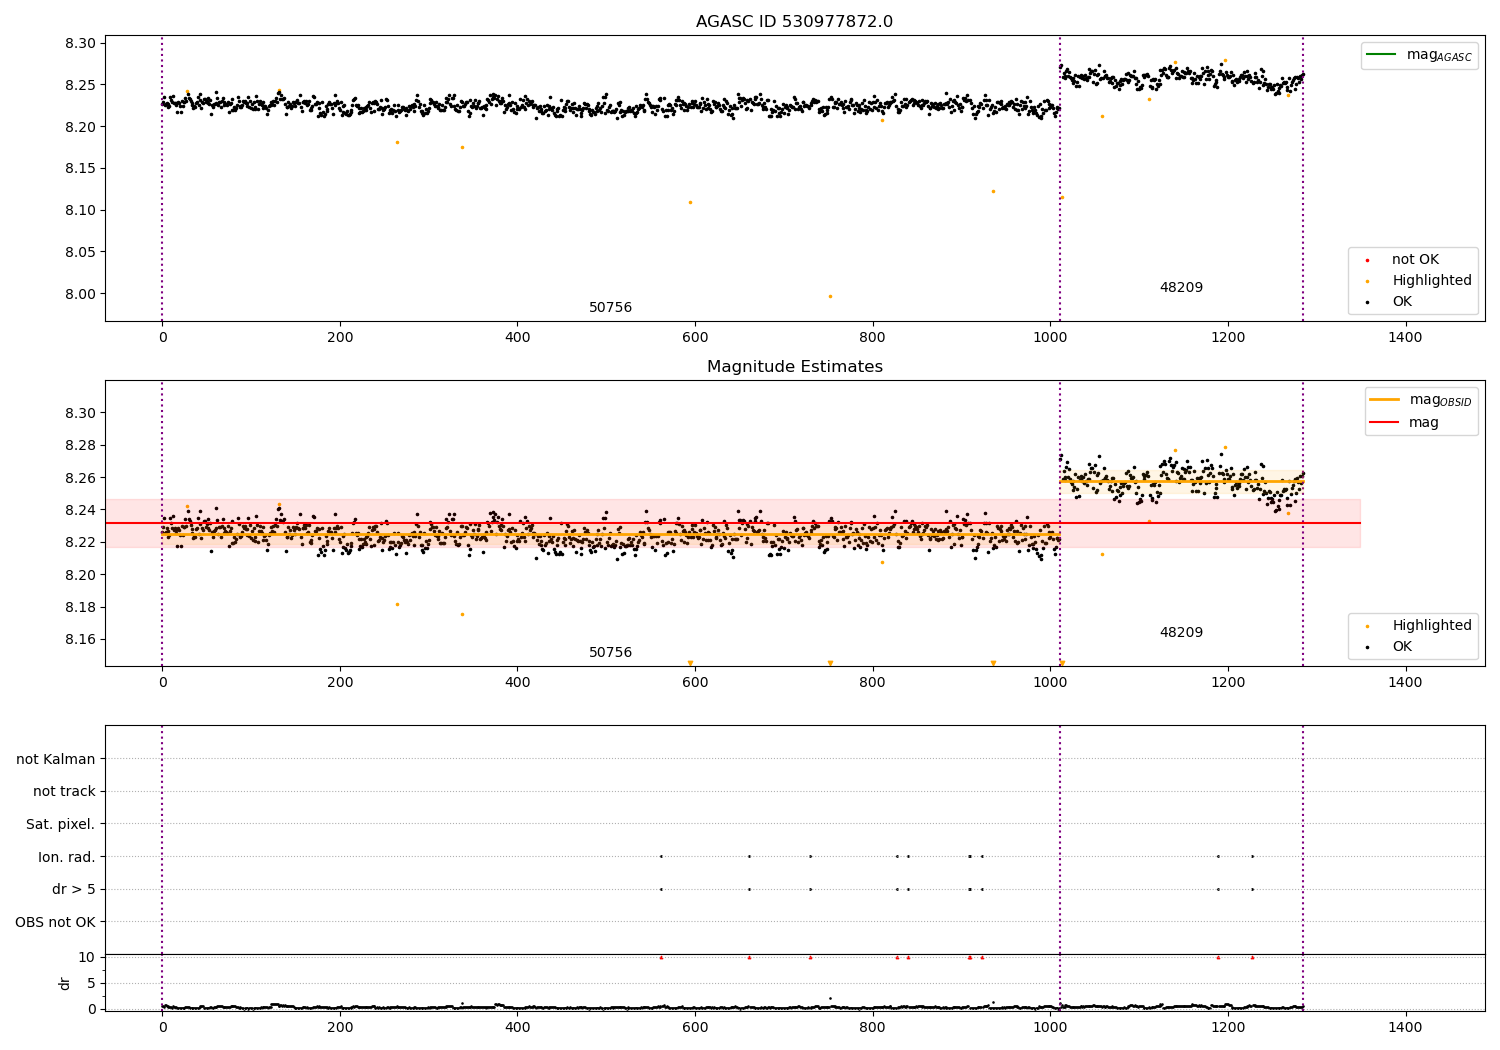Click the '10' tick on the dr axis
This screenshot has width=1500, height=1050.
[x=87, y=958]
